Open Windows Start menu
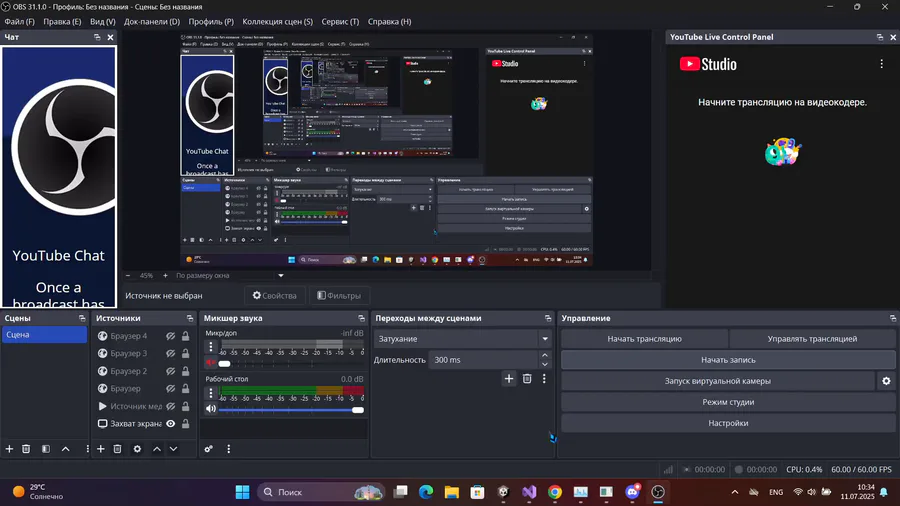Image resolution: width=900 pixels, height=506 pixels. pos(243,492)
